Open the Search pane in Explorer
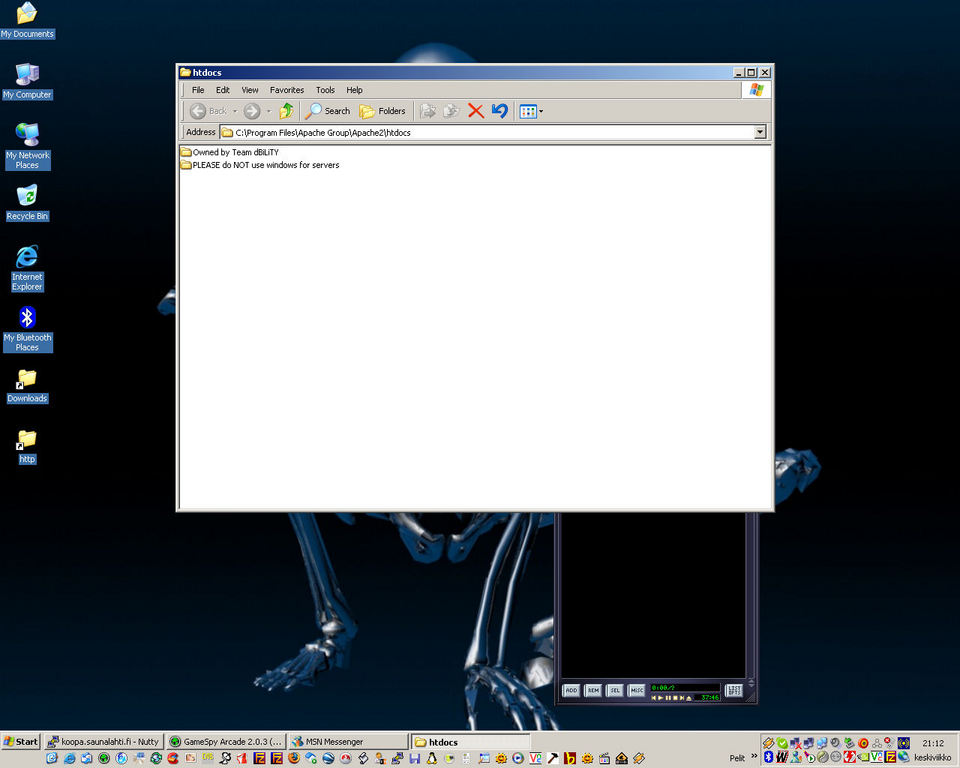 328,111
